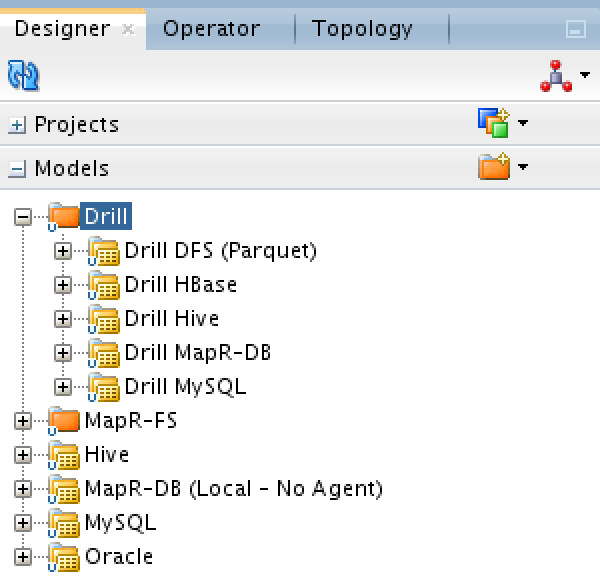Select Drill HBase label

point(181,285)
